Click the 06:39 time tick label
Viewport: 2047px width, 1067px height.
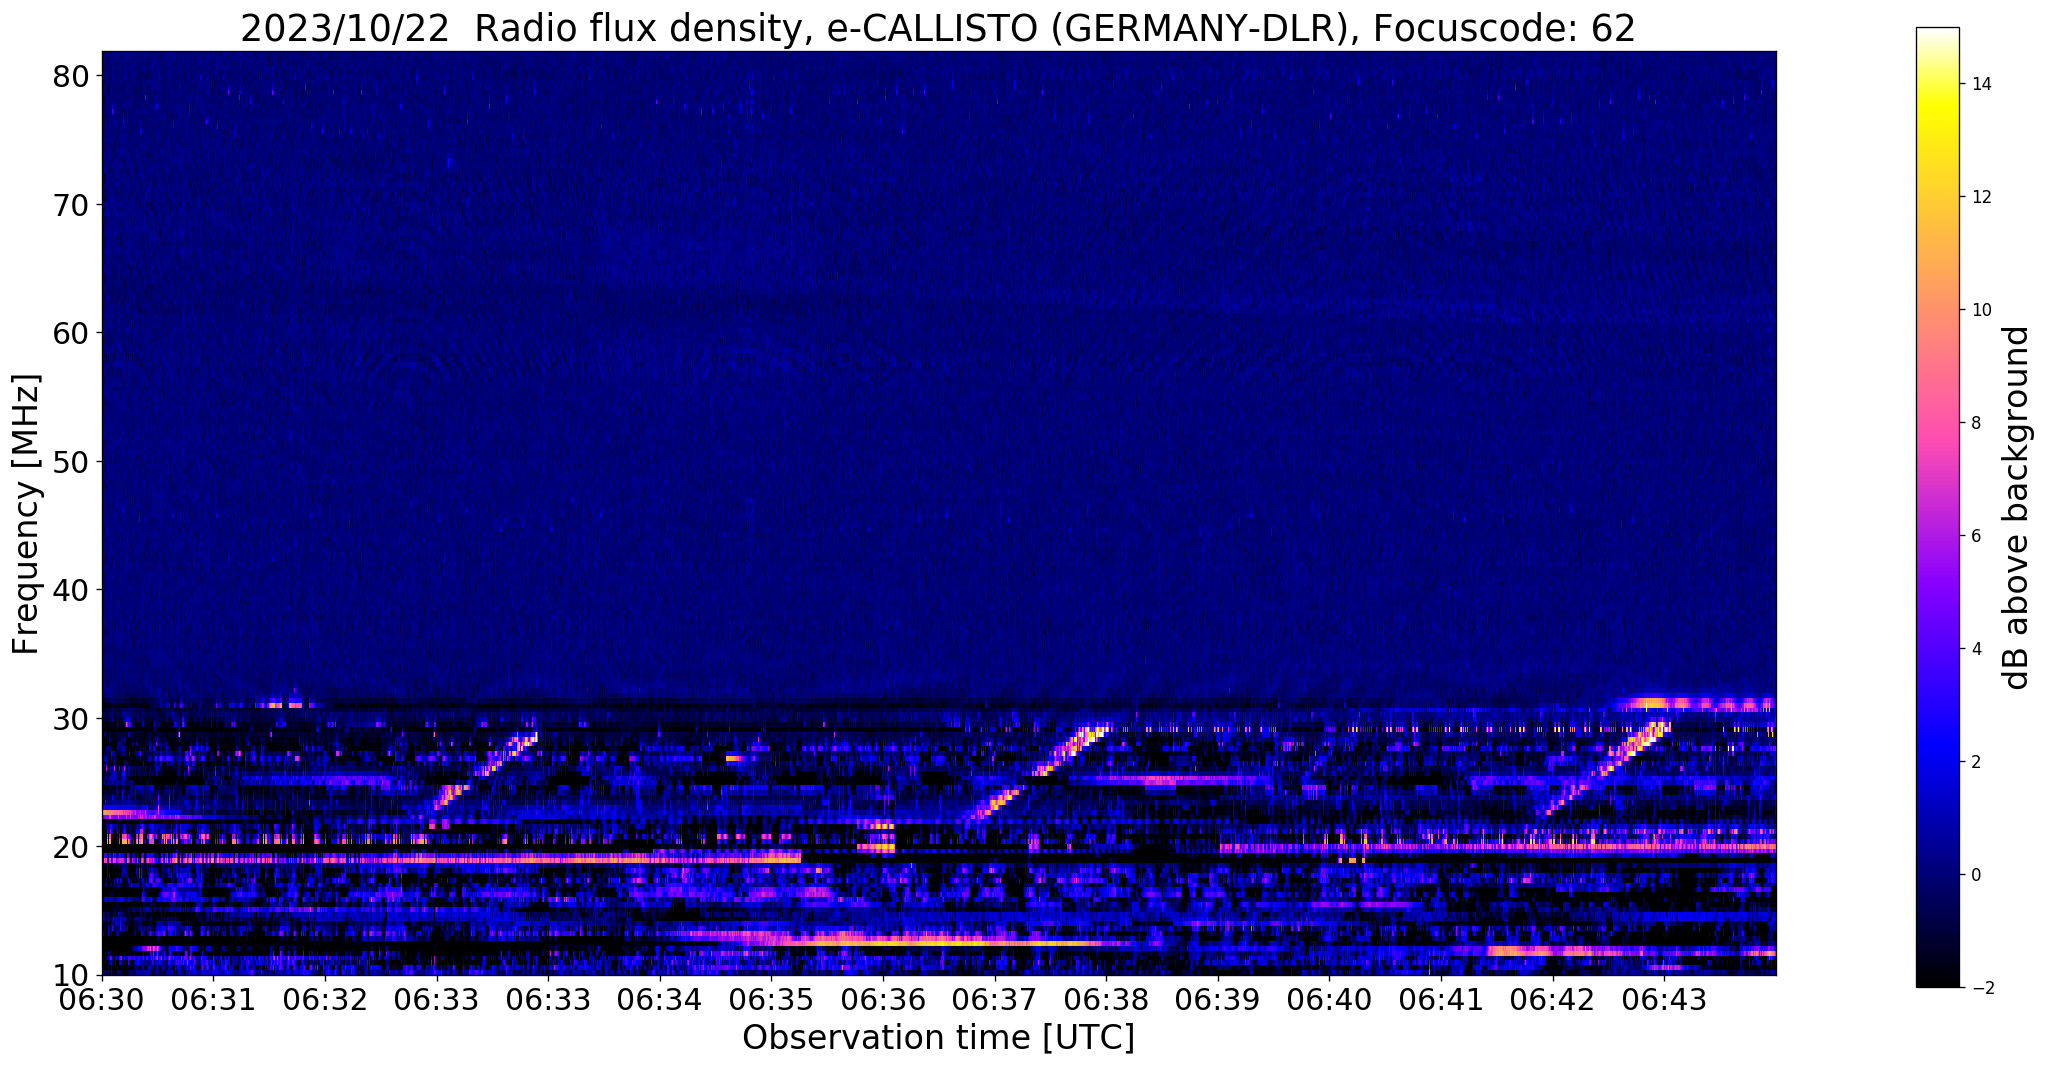pyautogui.click(x=1218, y=1000)
